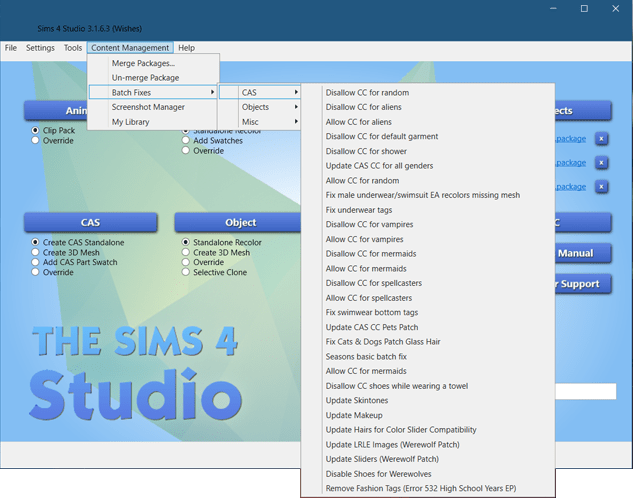
Task: Open My Library from the menu
Action: 153,122
